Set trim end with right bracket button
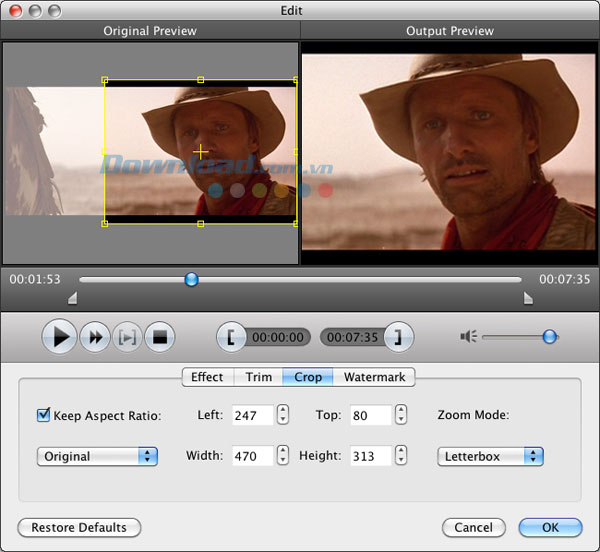600x552 pixels. pos(399,337)
